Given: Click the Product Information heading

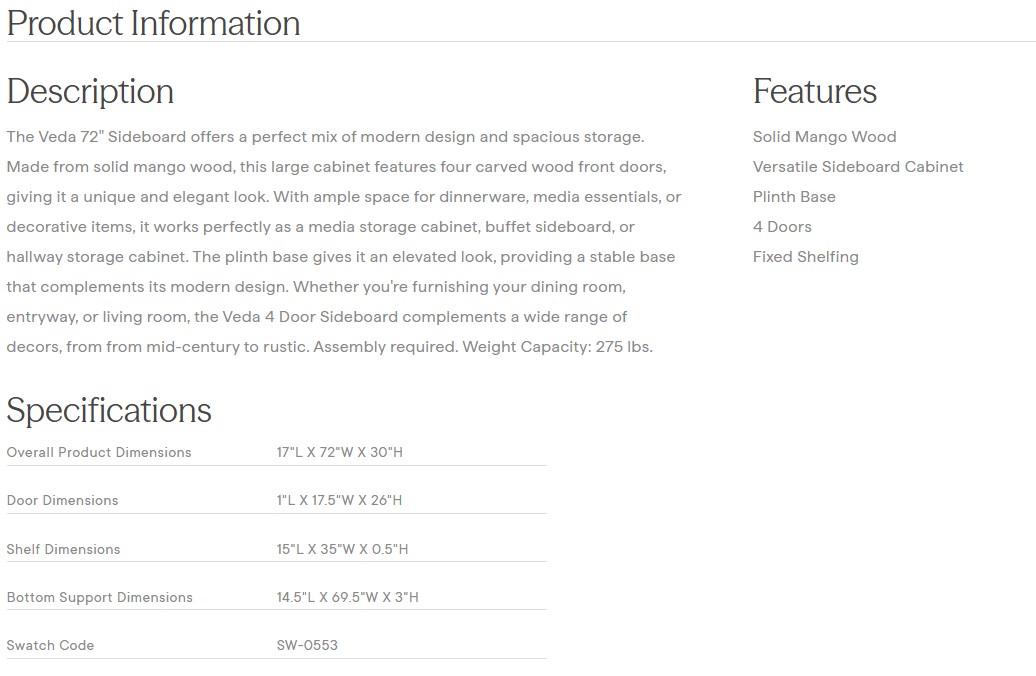Looking at the screenshot, I should [153, 23].
